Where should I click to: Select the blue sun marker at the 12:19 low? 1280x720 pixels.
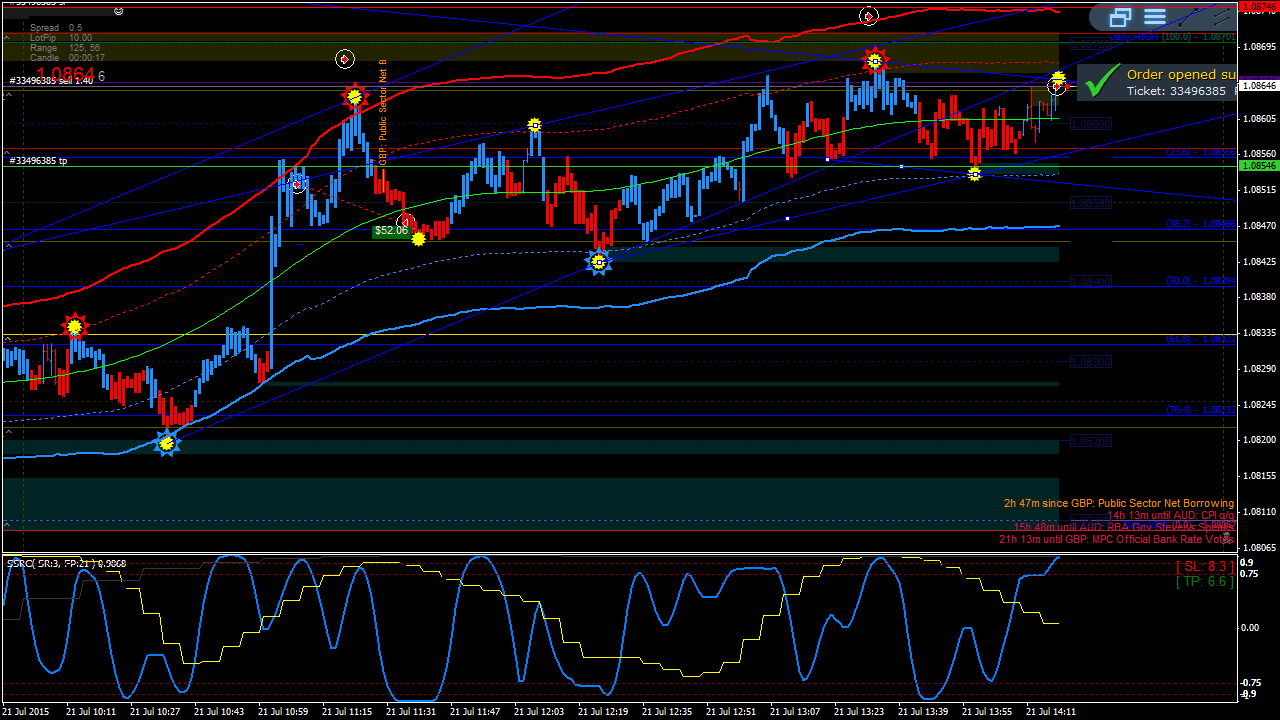click(x=598, y=262)
